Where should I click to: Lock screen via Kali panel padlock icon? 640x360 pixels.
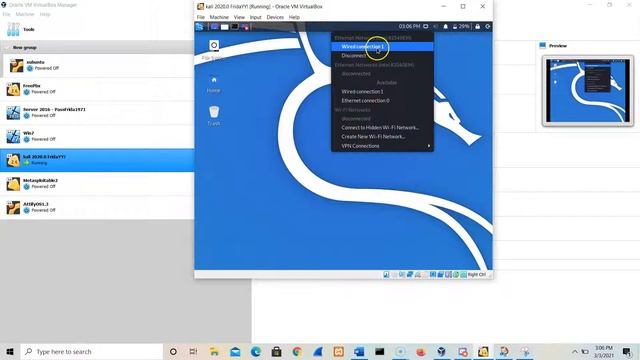tap(478, 27)
